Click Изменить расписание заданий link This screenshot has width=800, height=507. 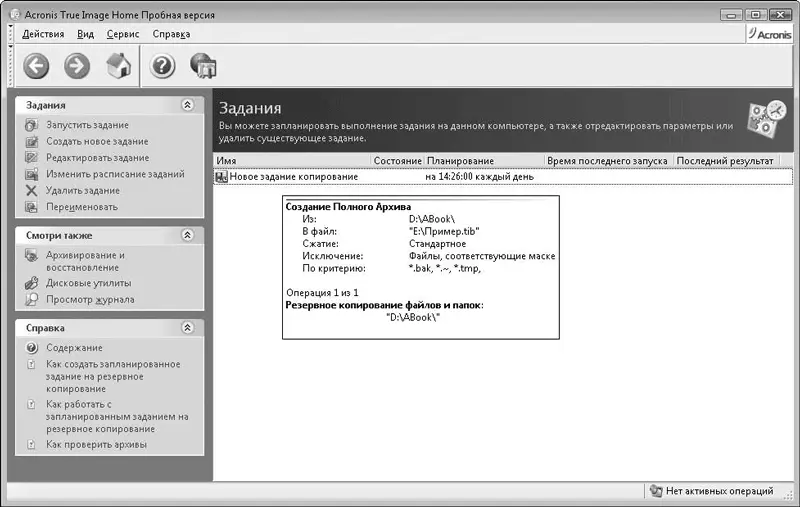click(x=115, y=174)
